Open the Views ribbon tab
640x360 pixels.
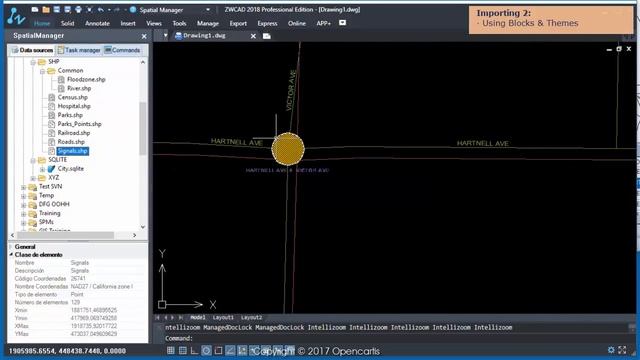(154, 23)
